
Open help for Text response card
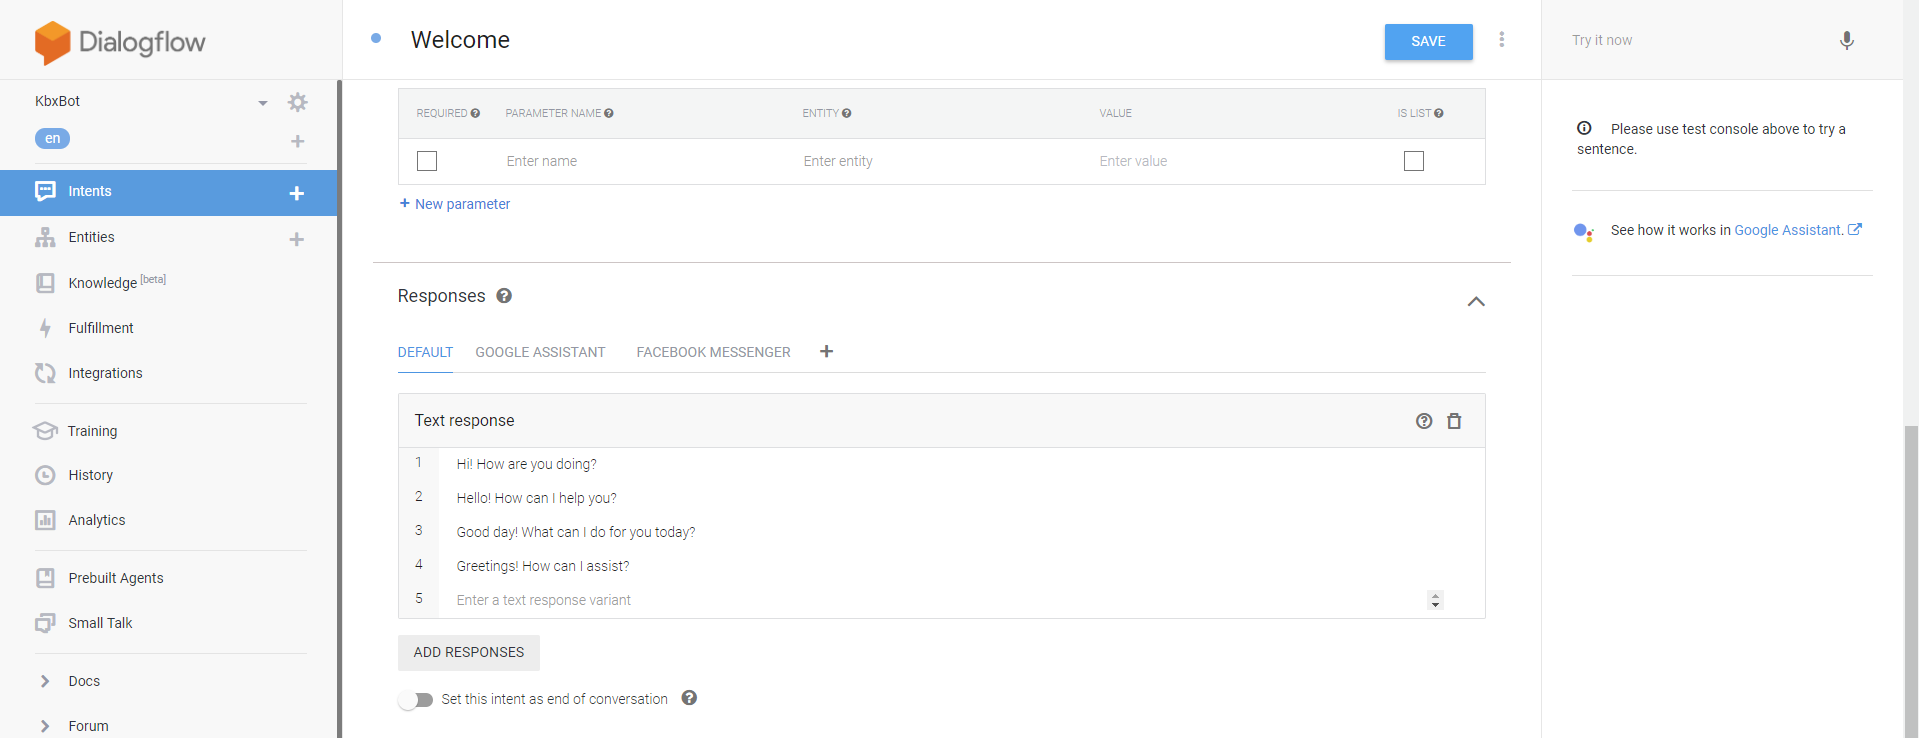[x=1424, y=421]
